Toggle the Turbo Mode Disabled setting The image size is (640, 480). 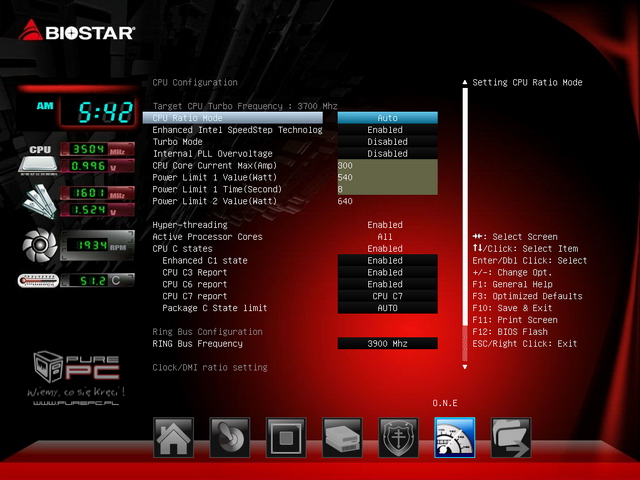click(x=386, y=142)
